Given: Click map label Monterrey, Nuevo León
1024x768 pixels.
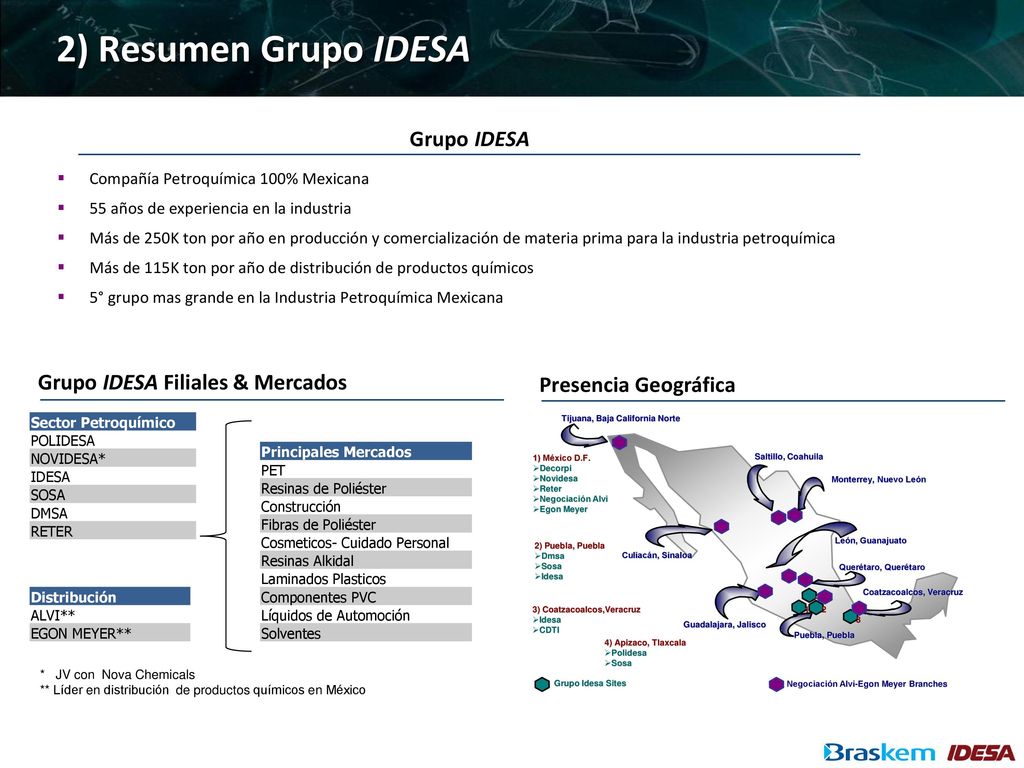Looking at the screenshot, I should coord(878,479).
